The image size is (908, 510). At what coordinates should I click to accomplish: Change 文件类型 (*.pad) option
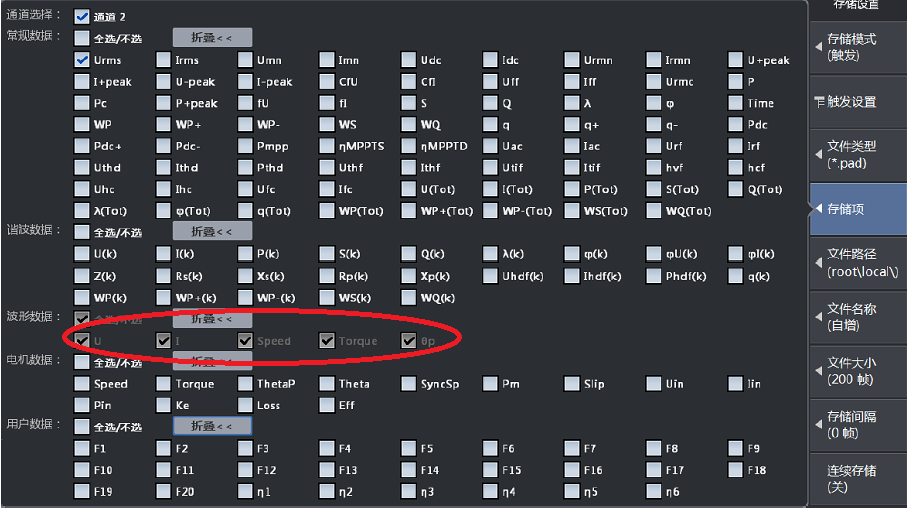pyautogui.click(x=858, y=155)
